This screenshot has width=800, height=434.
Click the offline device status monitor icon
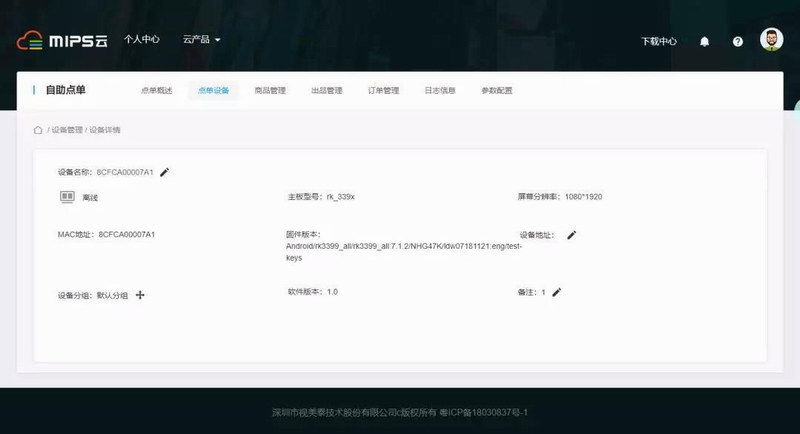click(x=67, y=197)
